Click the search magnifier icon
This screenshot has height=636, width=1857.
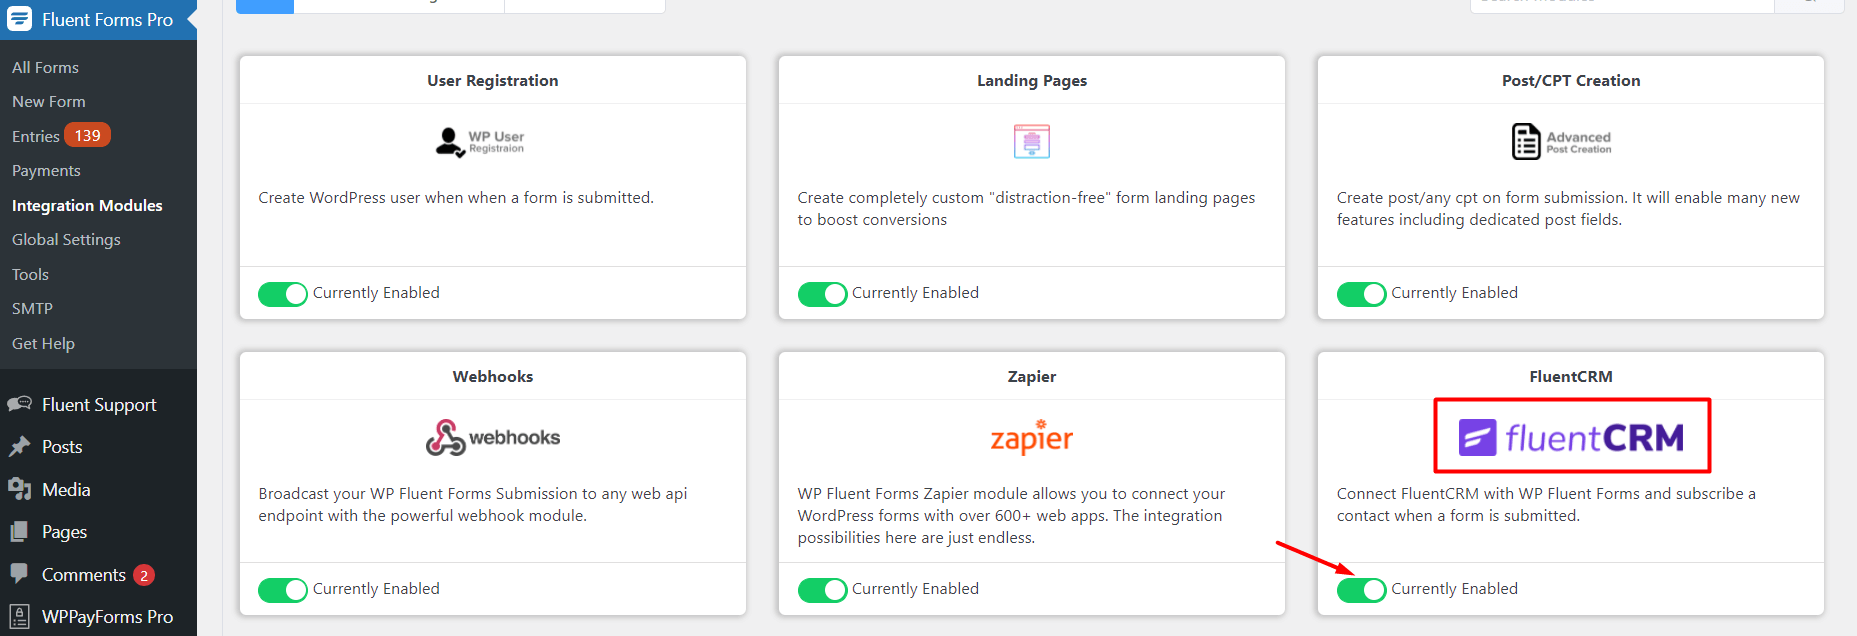pyautogui.click(x=1809, y=5)
